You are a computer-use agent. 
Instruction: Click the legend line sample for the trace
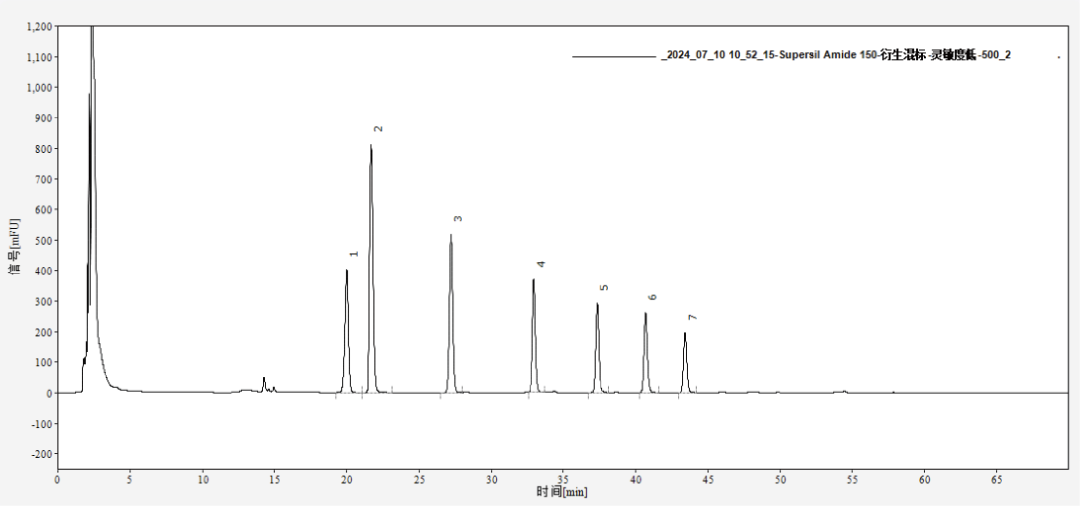tap(613, 56)
